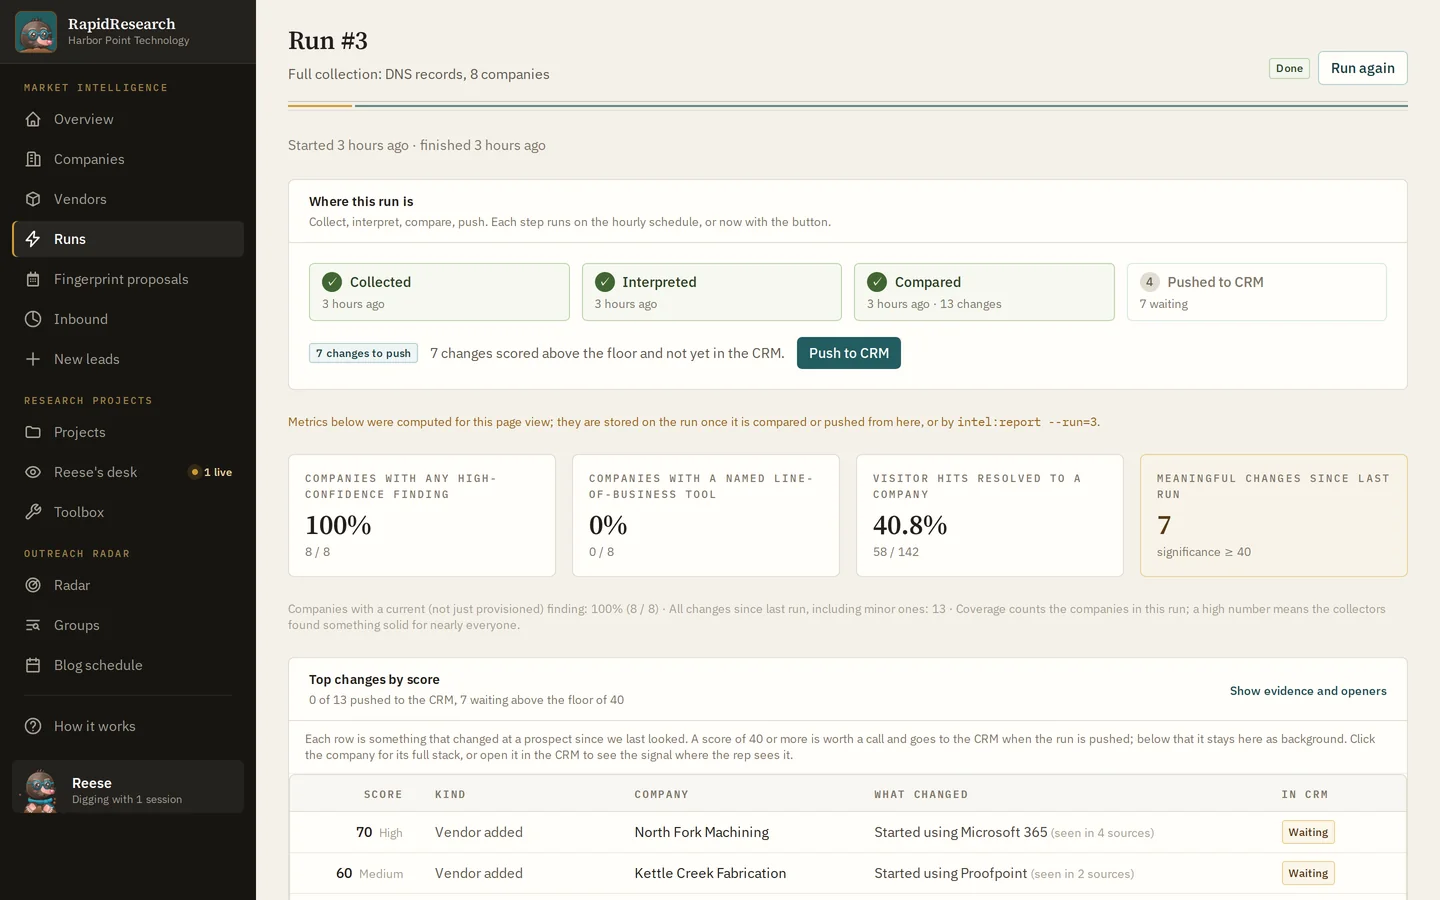Click the Runs lightning bolt icon
Image resolution: width=1440 pixels, height=900 pixels.
coord(33,239)
